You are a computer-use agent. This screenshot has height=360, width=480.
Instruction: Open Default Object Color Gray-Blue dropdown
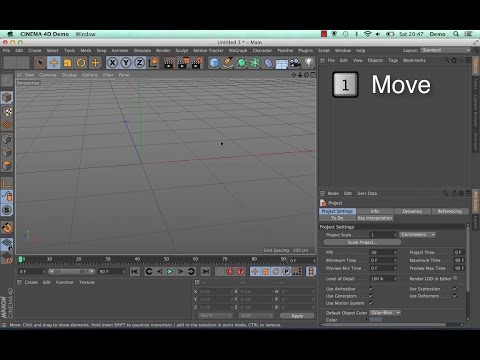click(x=385, y=313)
